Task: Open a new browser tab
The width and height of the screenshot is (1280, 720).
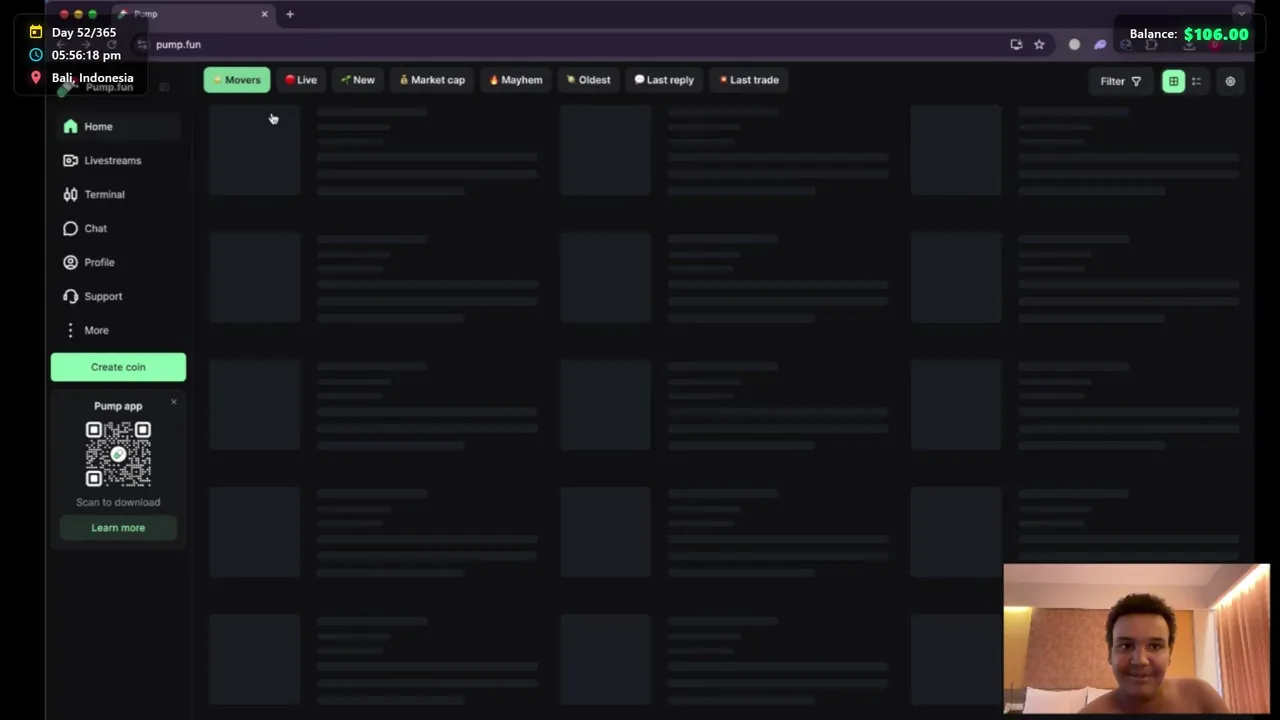Action: [x=290, y=14]
